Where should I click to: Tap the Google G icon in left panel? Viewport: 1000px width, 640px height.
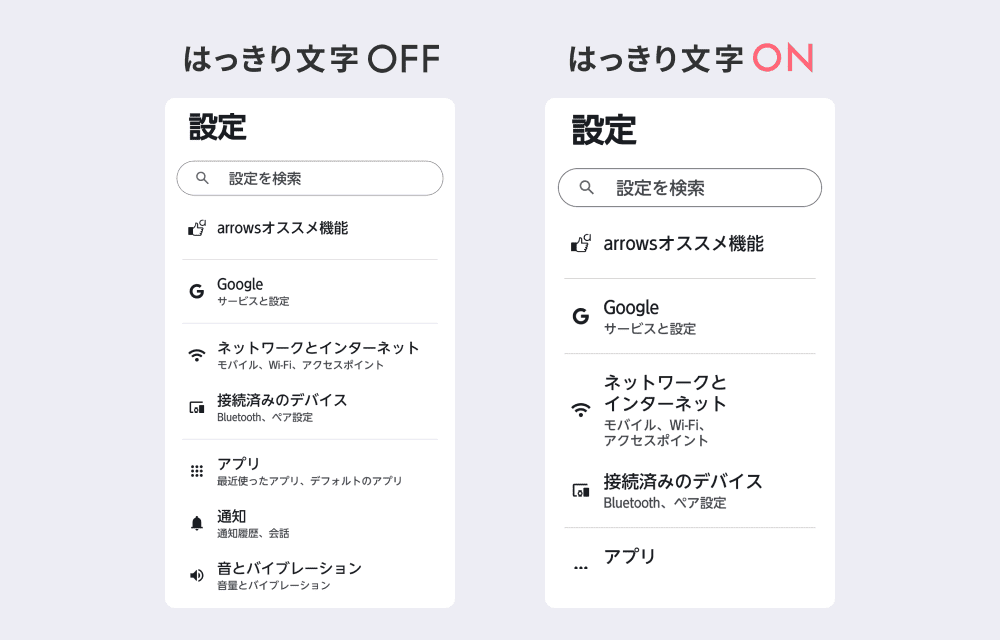click(196, 291)
